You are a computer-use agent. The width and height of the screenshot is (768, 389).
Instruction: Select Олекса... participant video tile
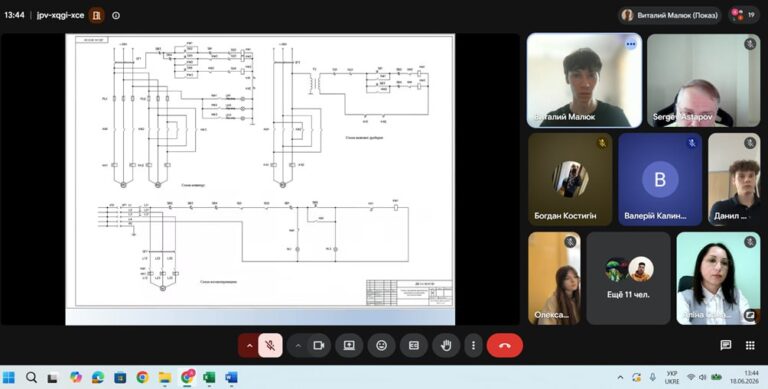point(554,278)
